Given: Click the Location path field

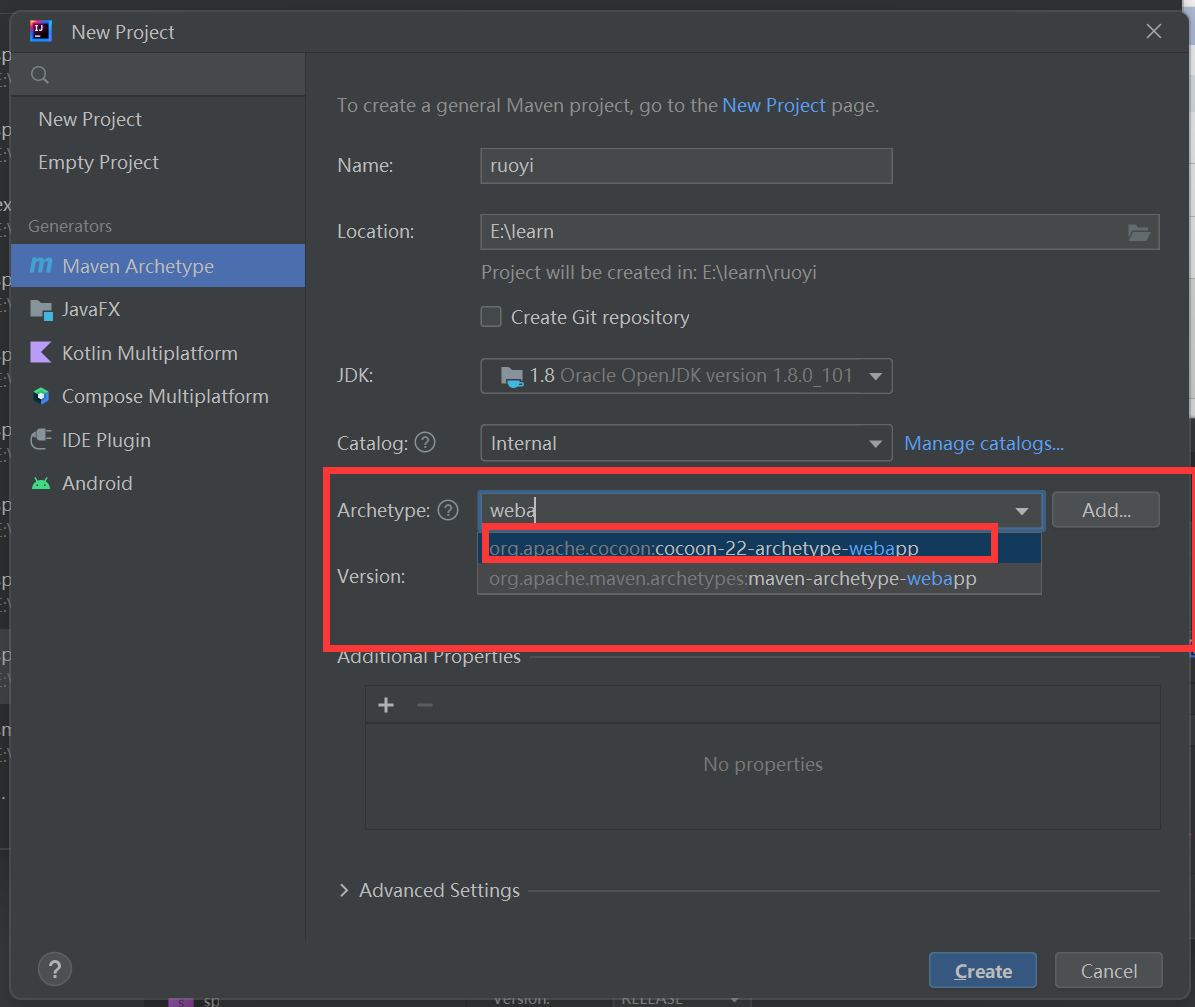Looking at the screenshot, I should [819, 232].
